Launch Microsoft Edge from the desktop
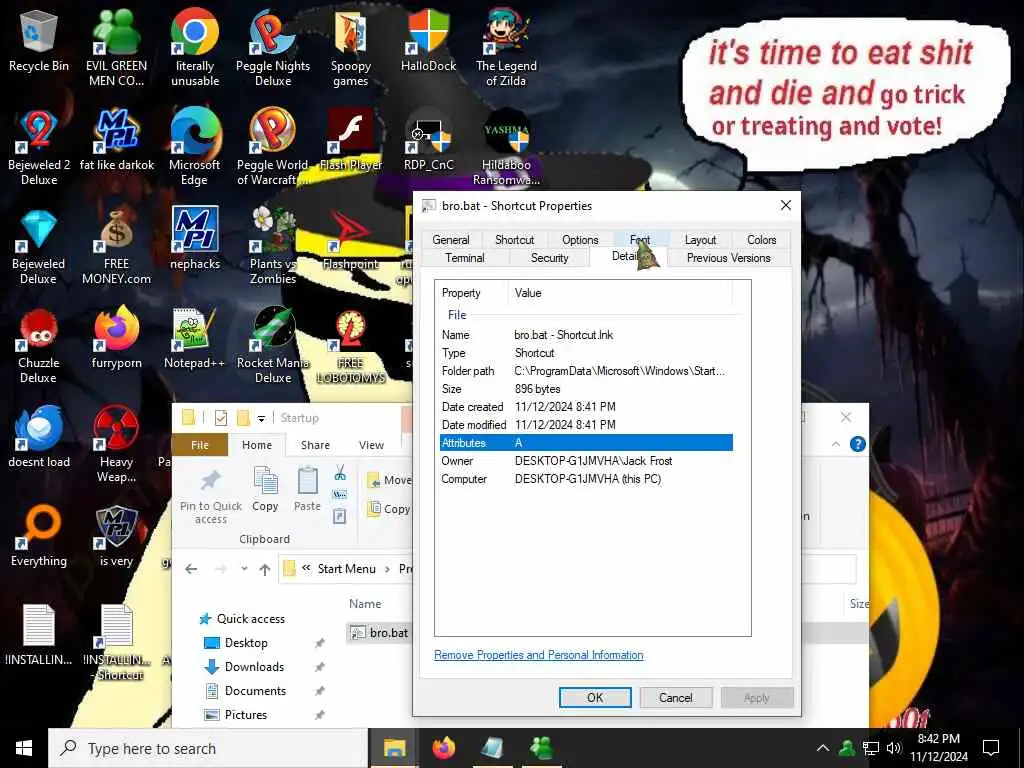1024x768 pixels. [195, 147]
